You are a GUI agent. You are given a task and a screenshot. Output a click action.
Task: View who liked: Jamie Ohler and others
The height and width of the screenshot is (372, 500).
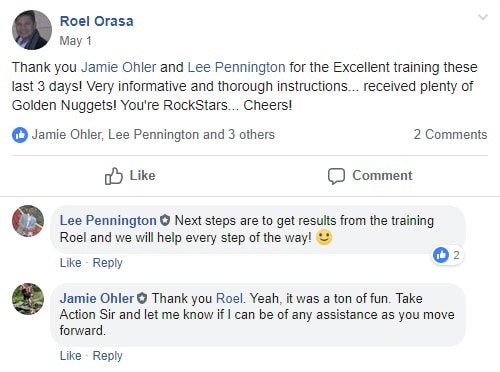[x=153, y=135]
